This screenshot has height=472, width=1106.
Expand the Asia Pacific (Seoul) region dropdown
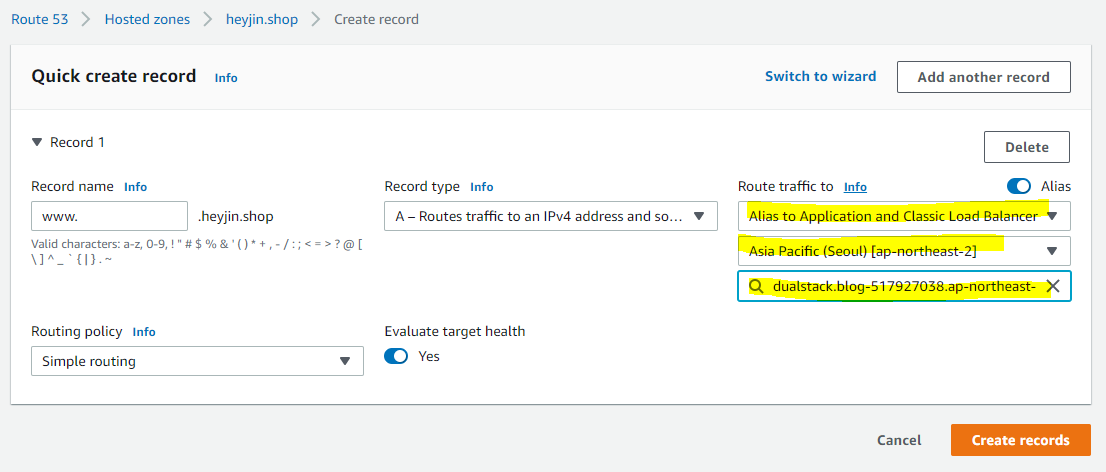coord(904,251)
